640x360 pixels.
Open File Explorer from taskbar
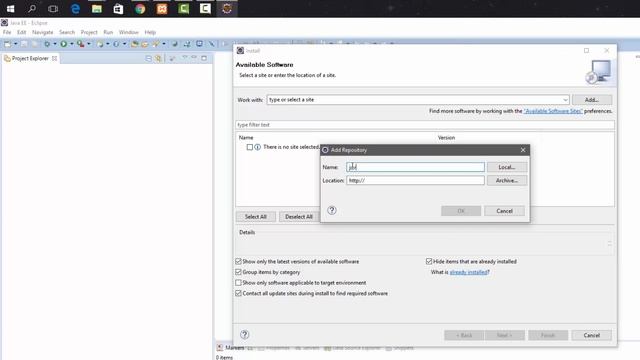pos(97,9)
